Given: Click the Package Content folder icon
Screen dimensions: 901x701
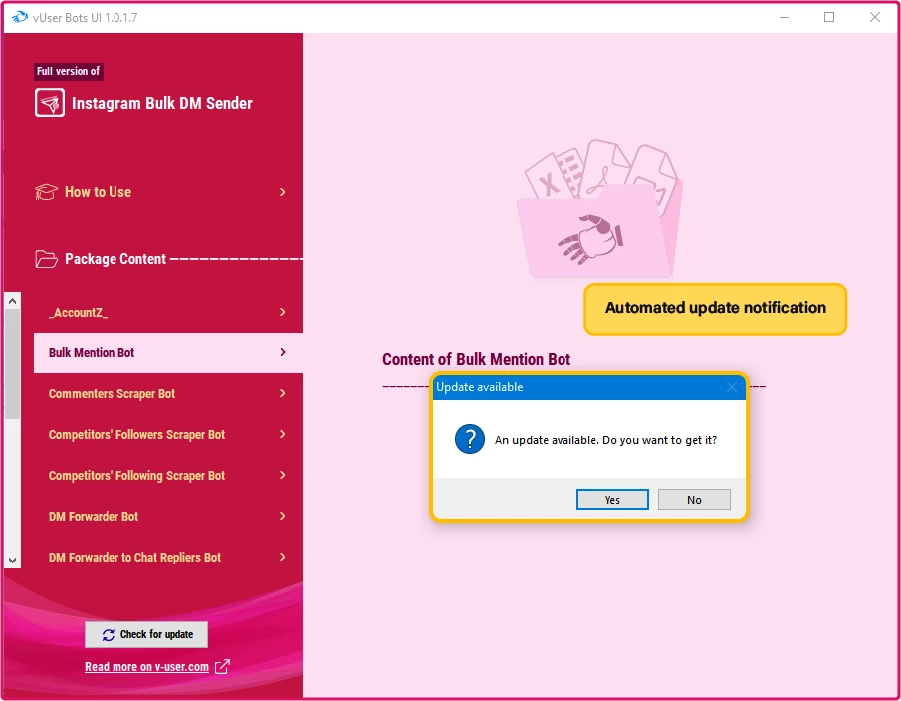Looking at the screenshot, I should 46,259.
